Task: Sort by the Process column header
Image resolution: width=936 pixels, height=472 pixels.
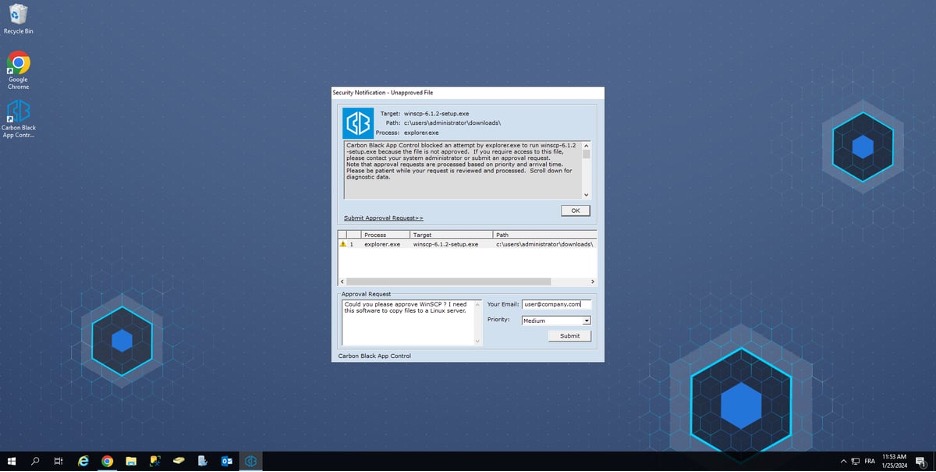Action: point(385,235)
